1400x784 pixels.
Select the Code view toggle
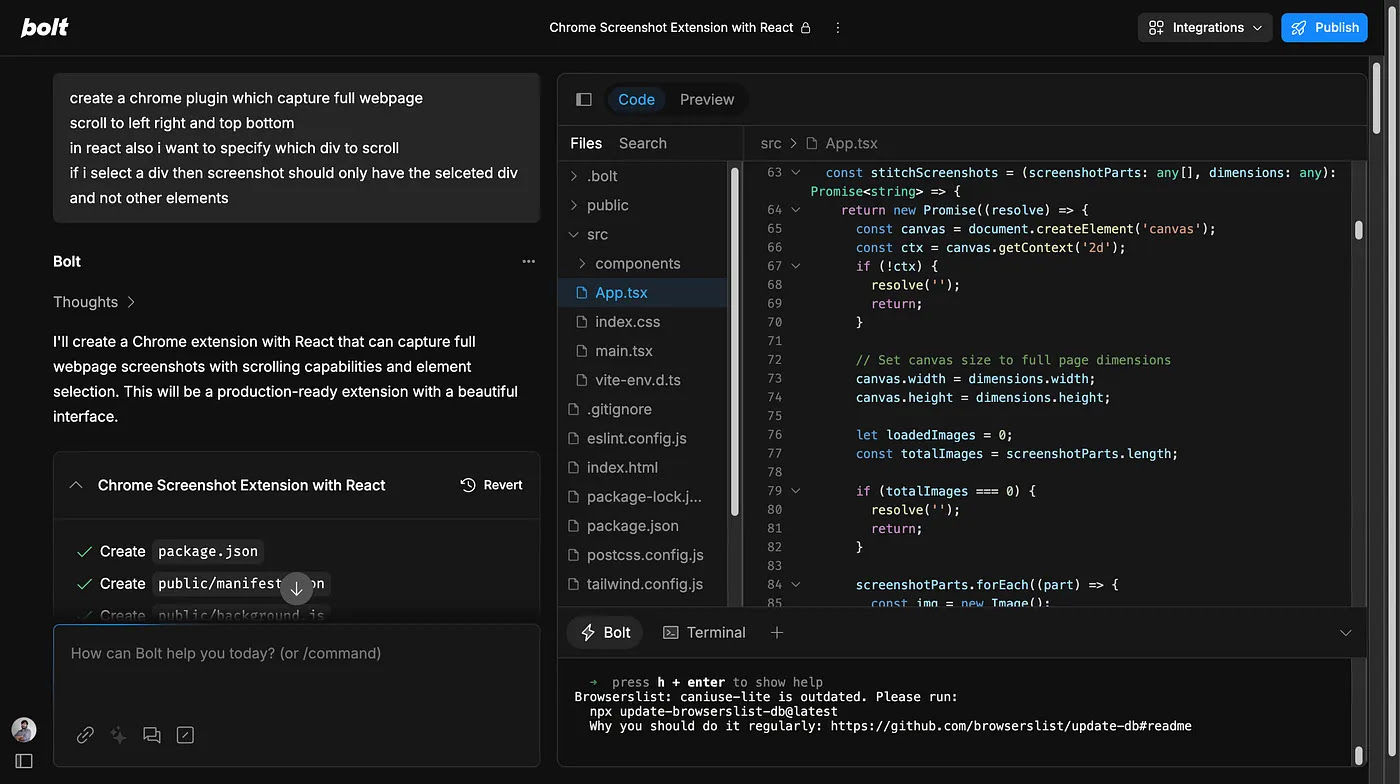coord(636,99)
